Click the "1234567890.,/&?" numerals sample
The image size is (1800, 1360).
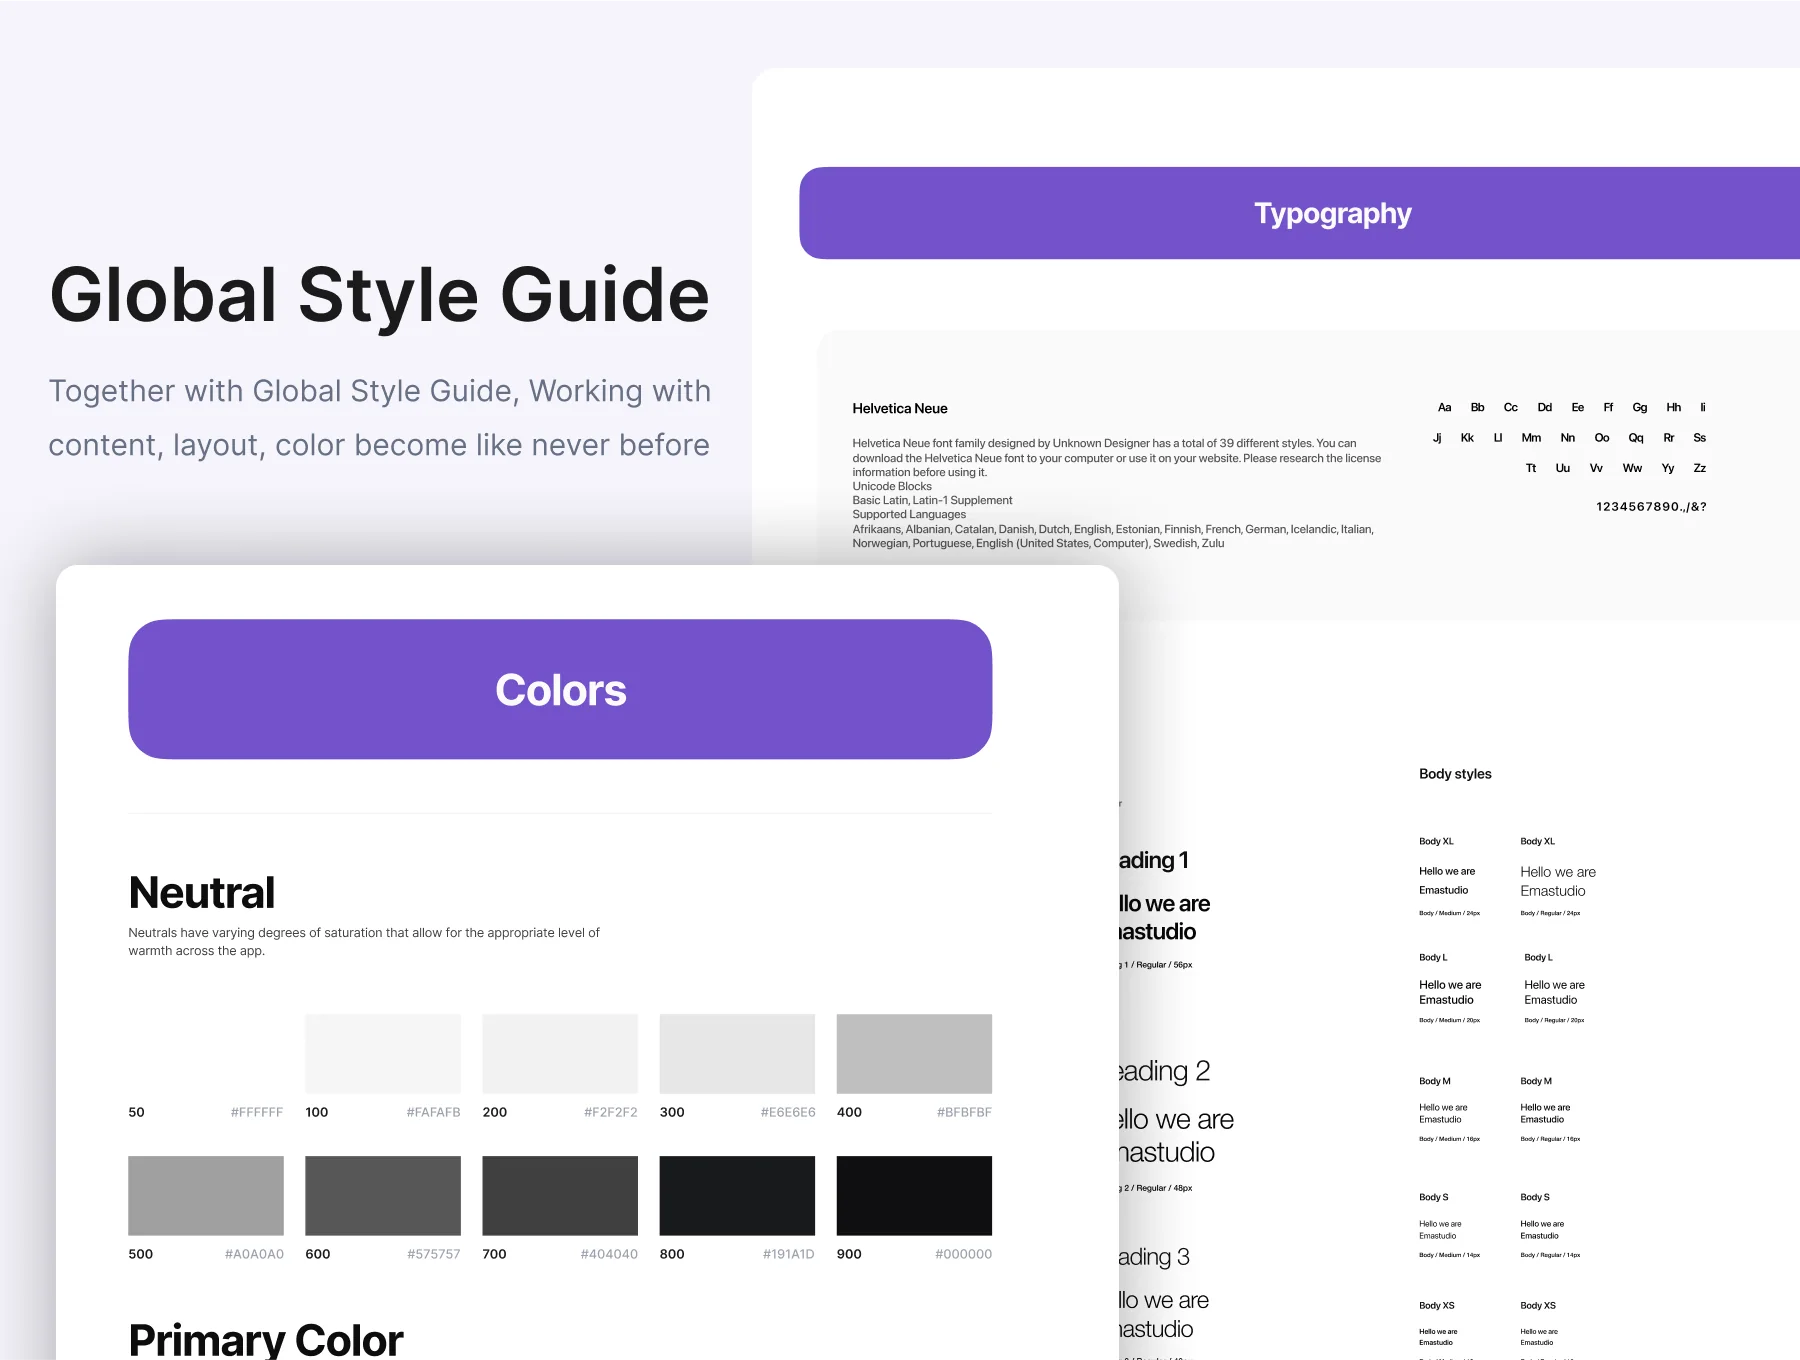click(1651, 507)
